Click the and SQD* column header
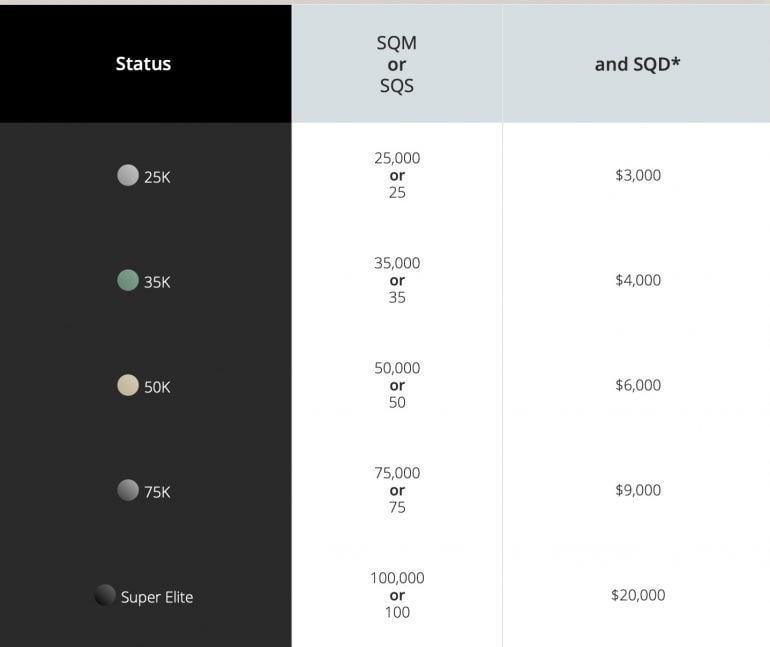This screenshot has width=770, height=647. coord(637,64)
